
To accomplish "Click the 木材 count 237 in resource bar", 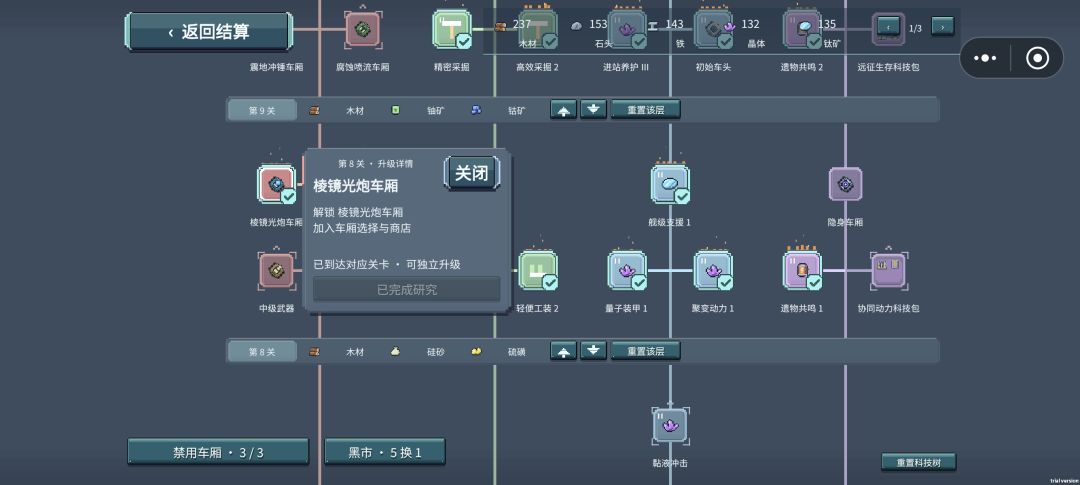I will (x=522, y=24).
